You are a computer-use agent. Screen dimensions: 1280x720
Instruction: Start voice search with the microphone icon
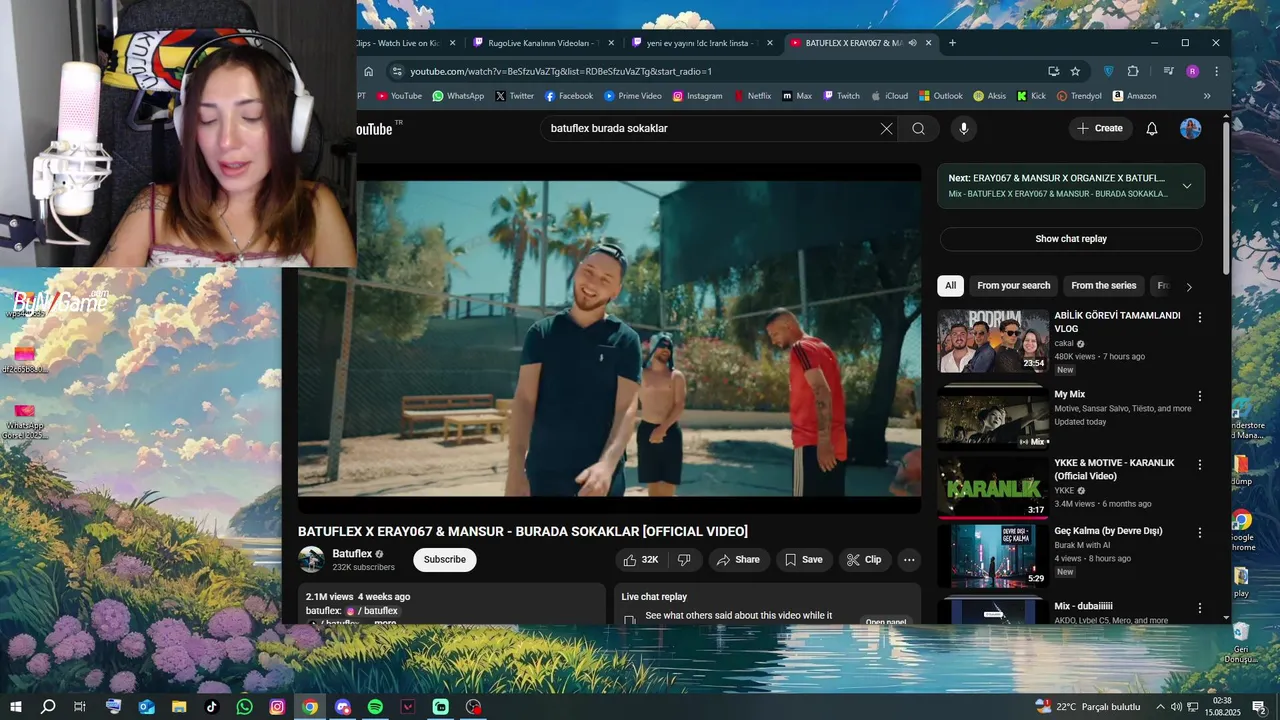pyautogui.click(x=964, y=128)
